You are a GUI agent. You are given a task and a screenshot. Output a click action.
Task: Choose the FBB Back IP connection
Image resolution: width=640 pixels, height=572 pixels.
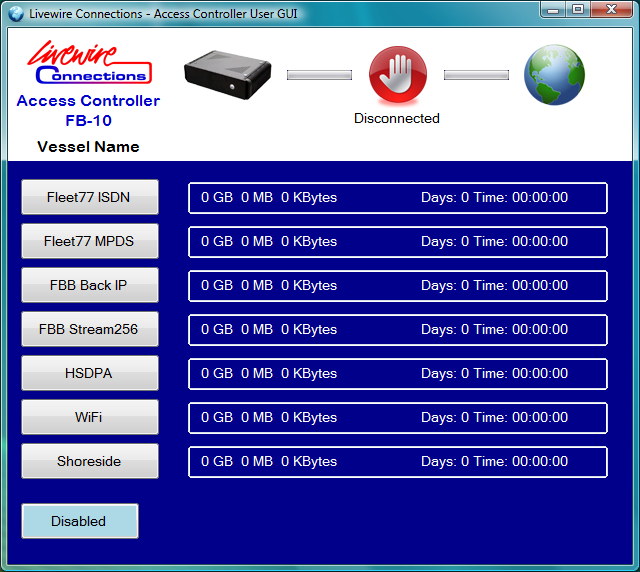tap(90, 285)
